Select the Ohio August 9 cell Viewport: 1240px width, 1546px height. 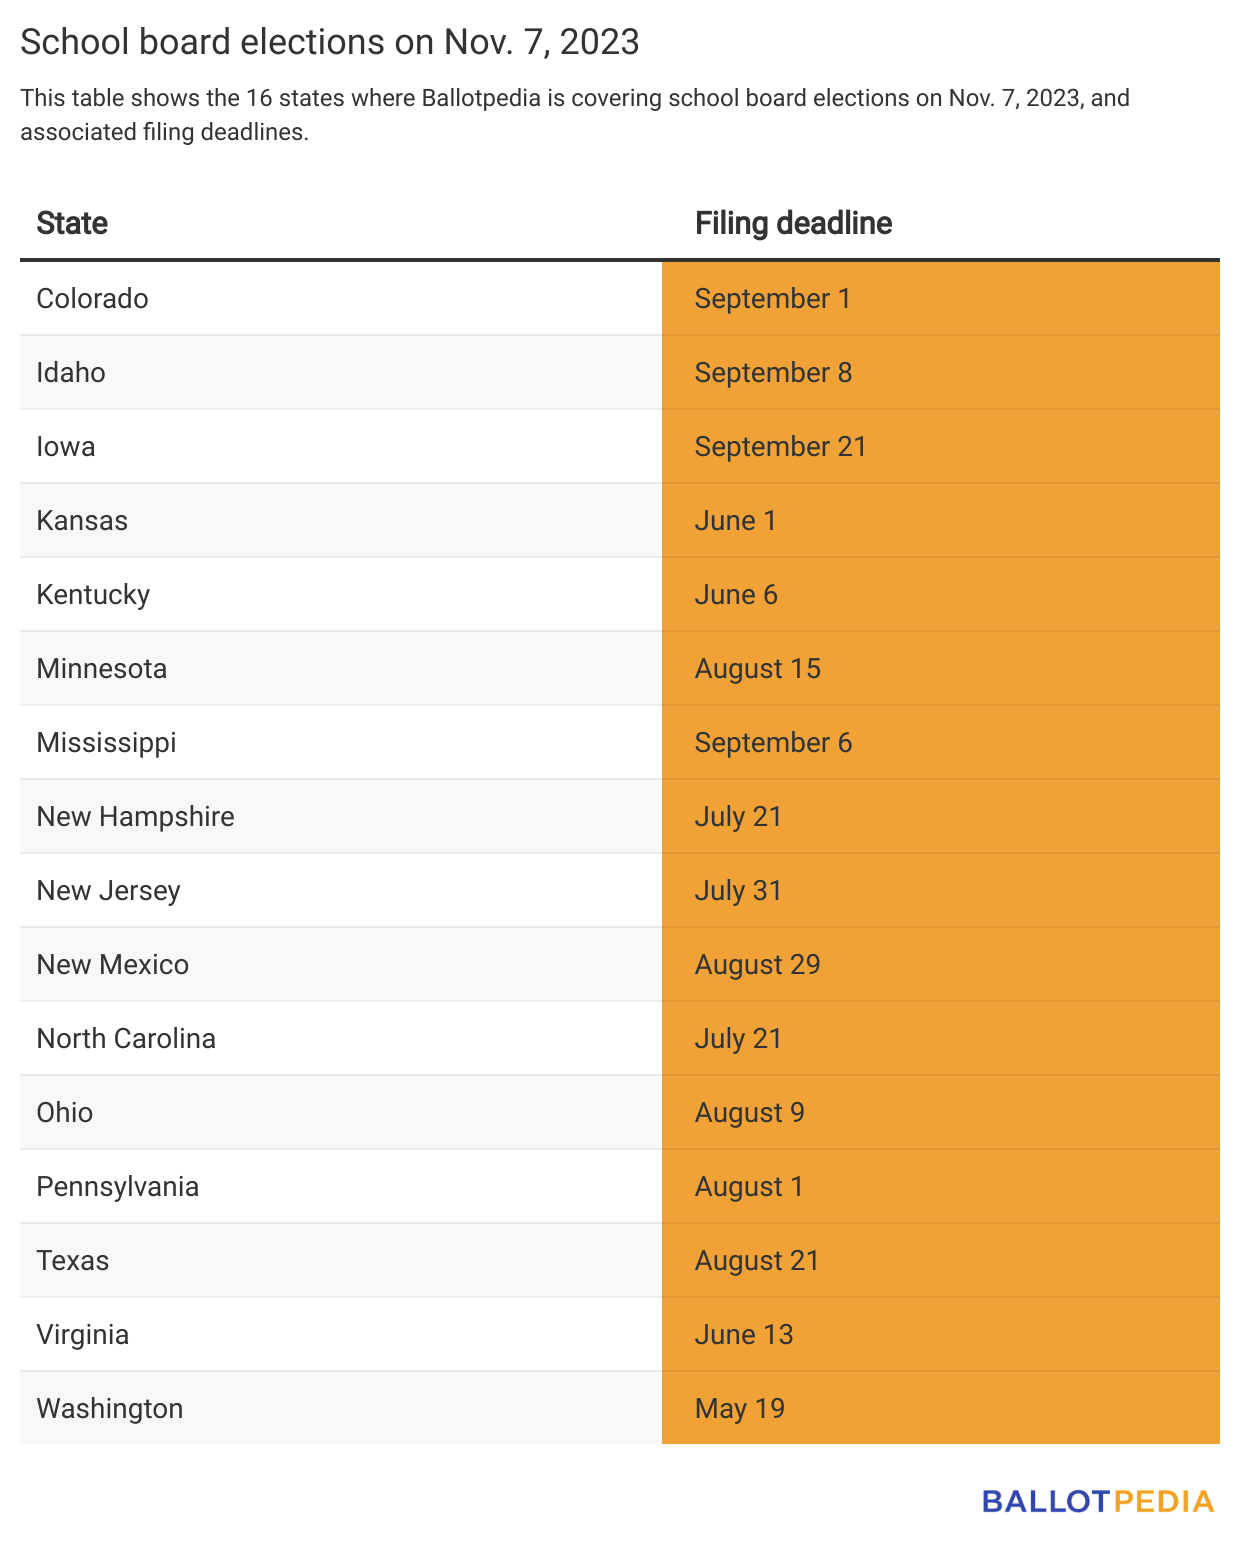tap(941, 1112)
